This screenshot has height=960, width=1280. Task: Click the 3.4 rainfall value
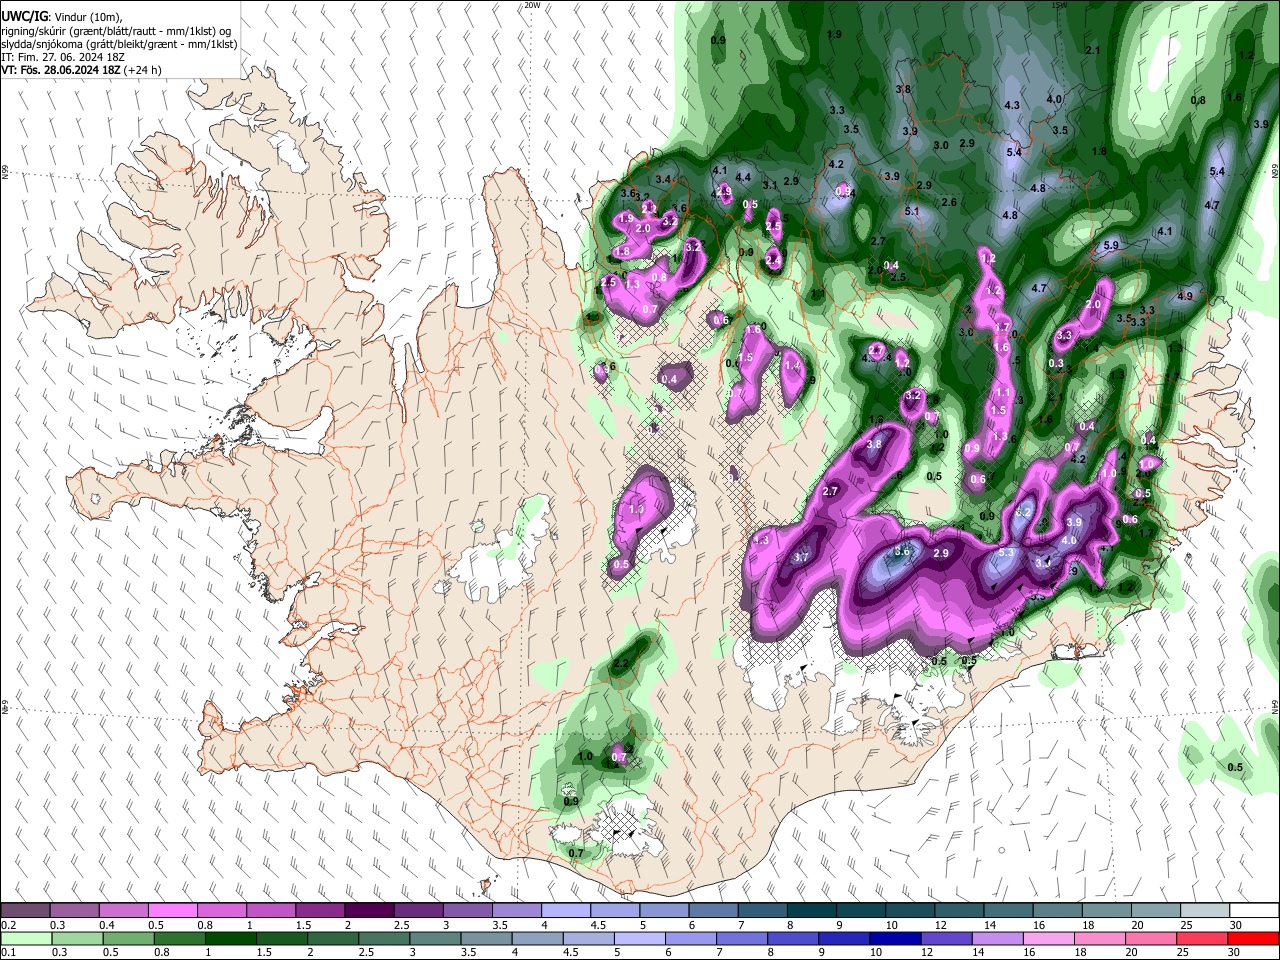(662, 180)
